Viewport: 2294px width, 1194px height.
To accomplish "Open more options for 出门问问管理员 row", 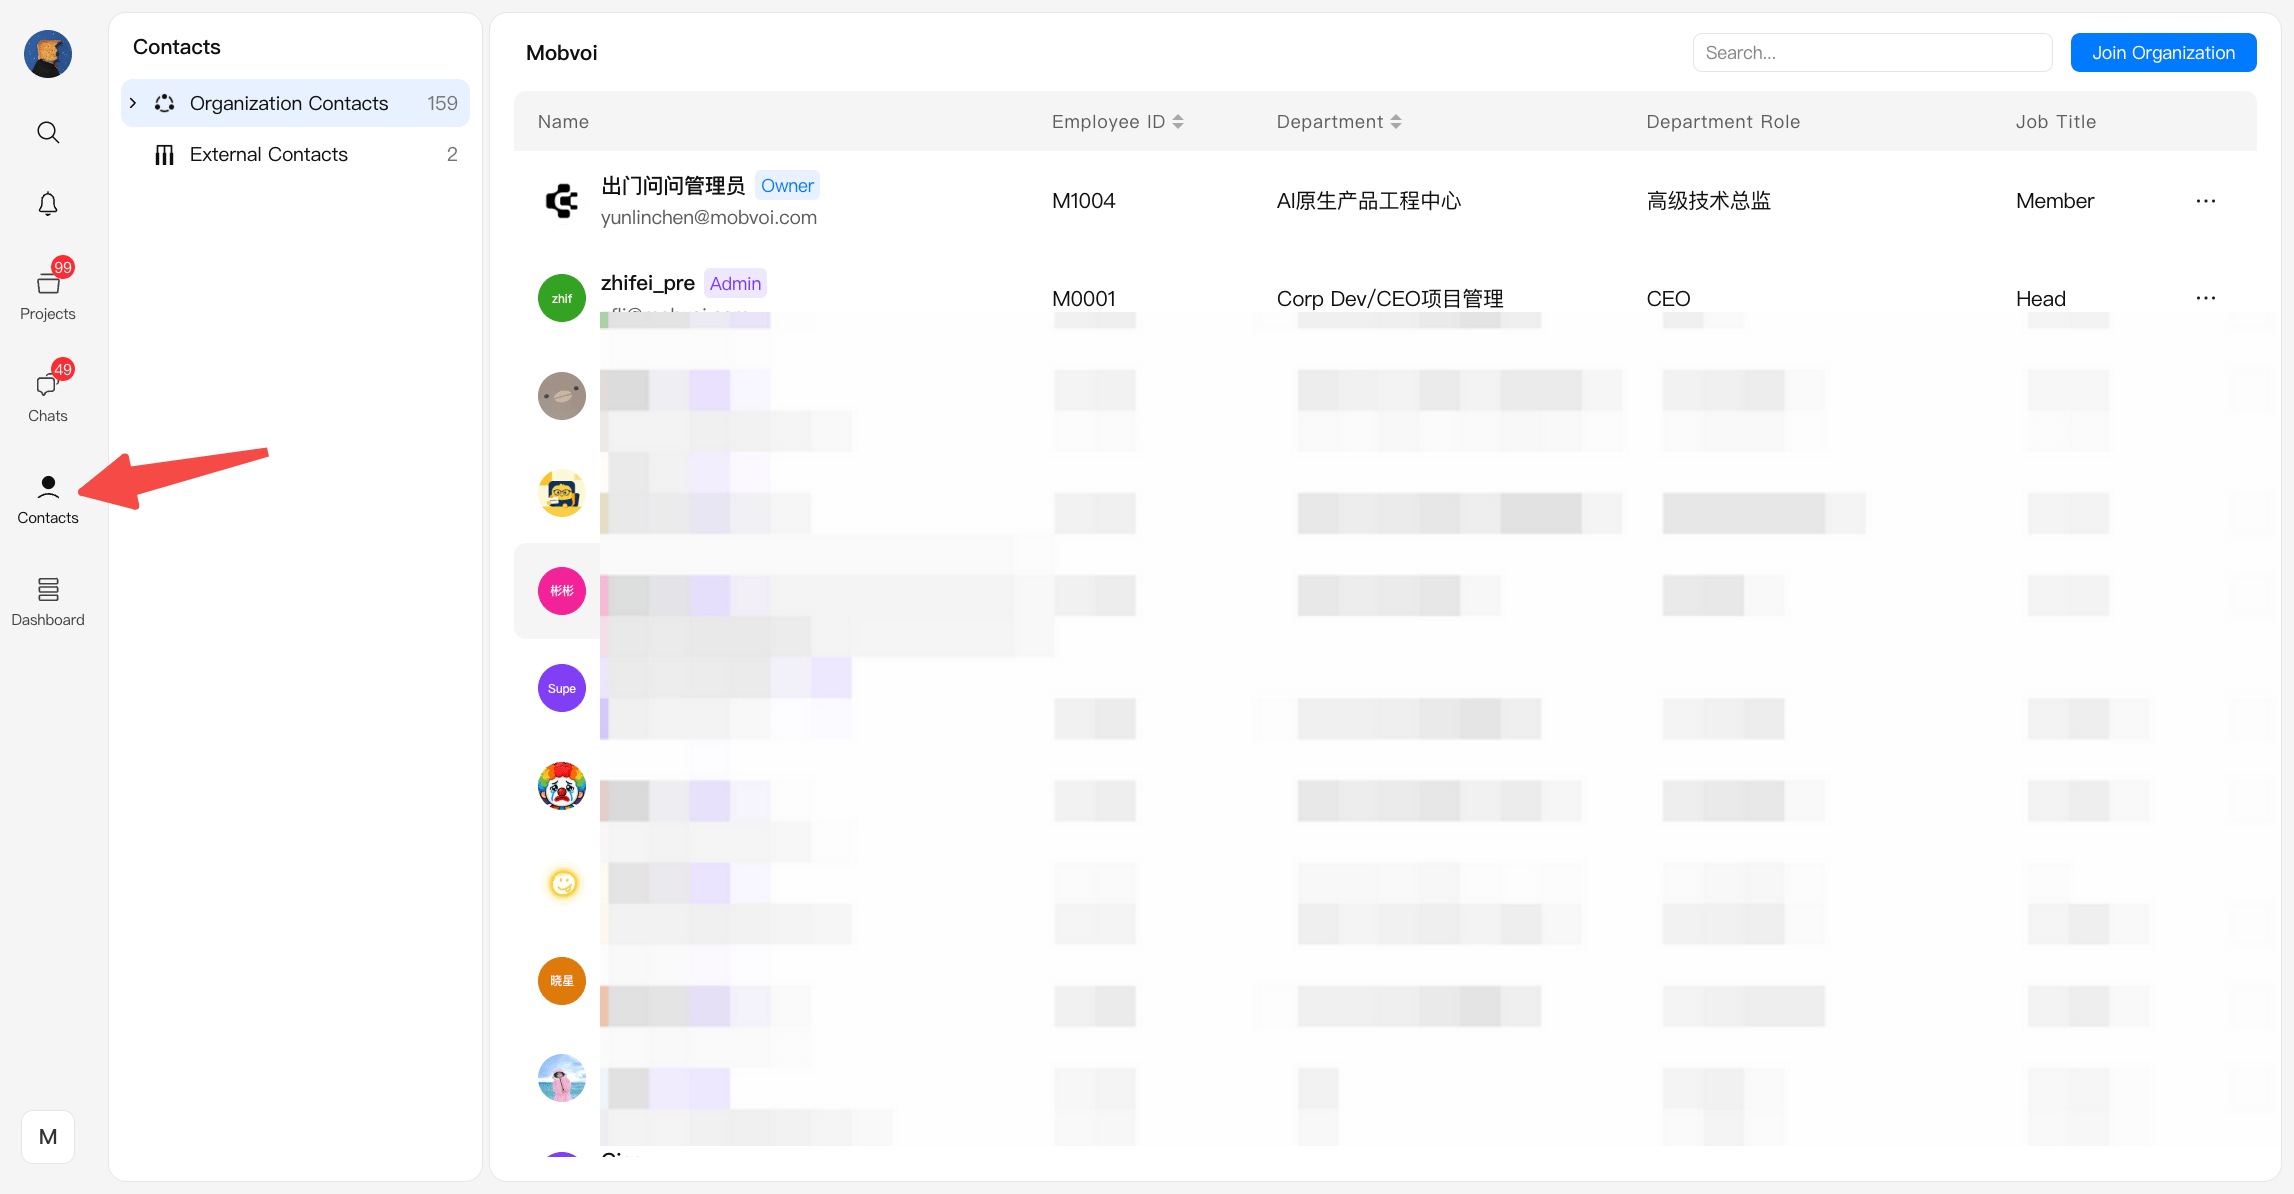I will pyautogui.click(x=2206, y=201).
